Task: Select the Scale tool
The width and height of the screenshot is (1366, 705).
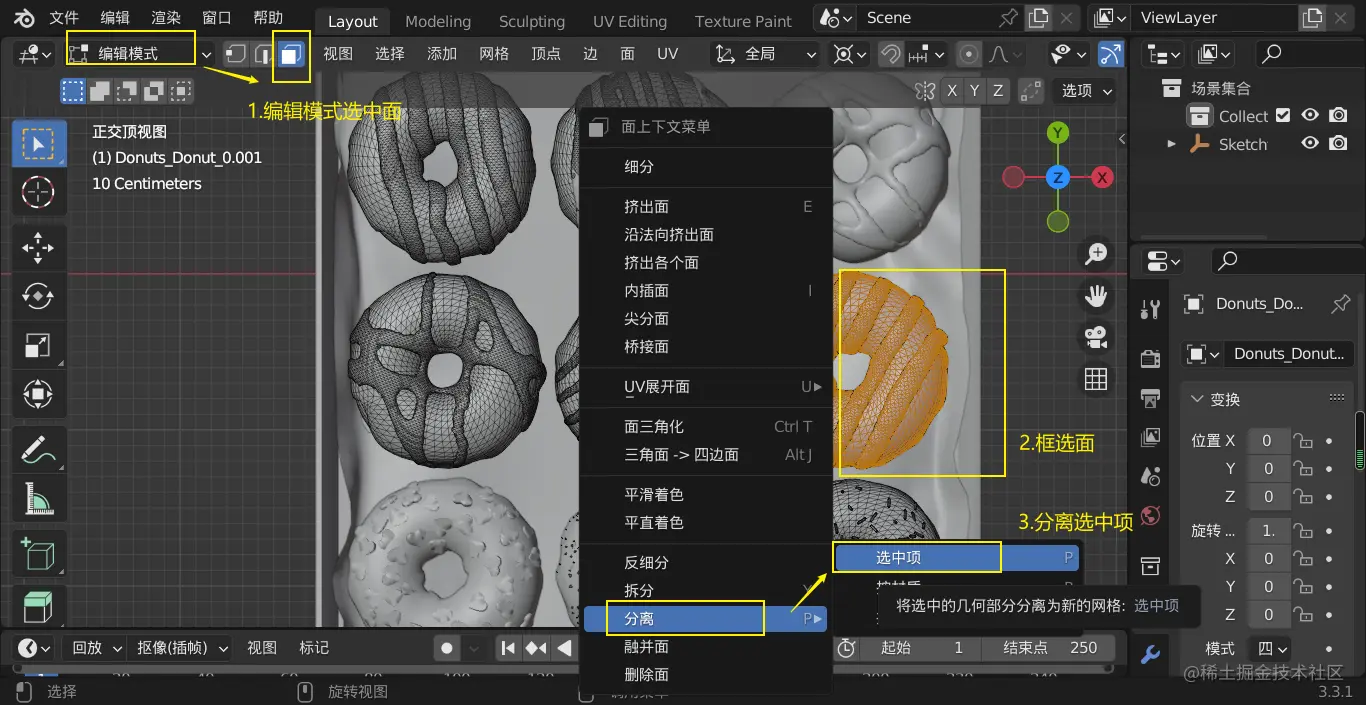Action: click(39, 345)
